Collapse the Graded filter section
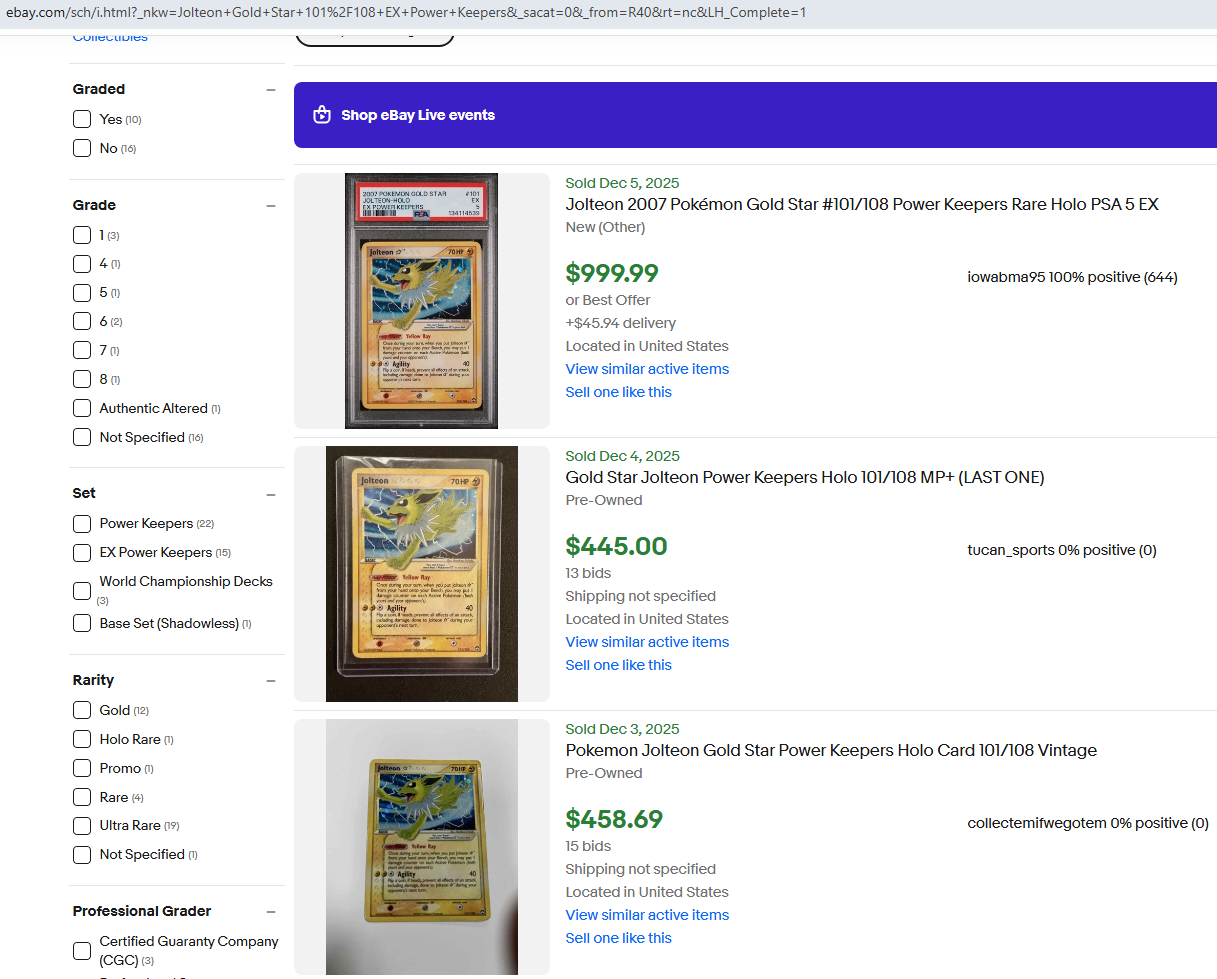The image size is (1217, 979). click(x=270, y=89)
